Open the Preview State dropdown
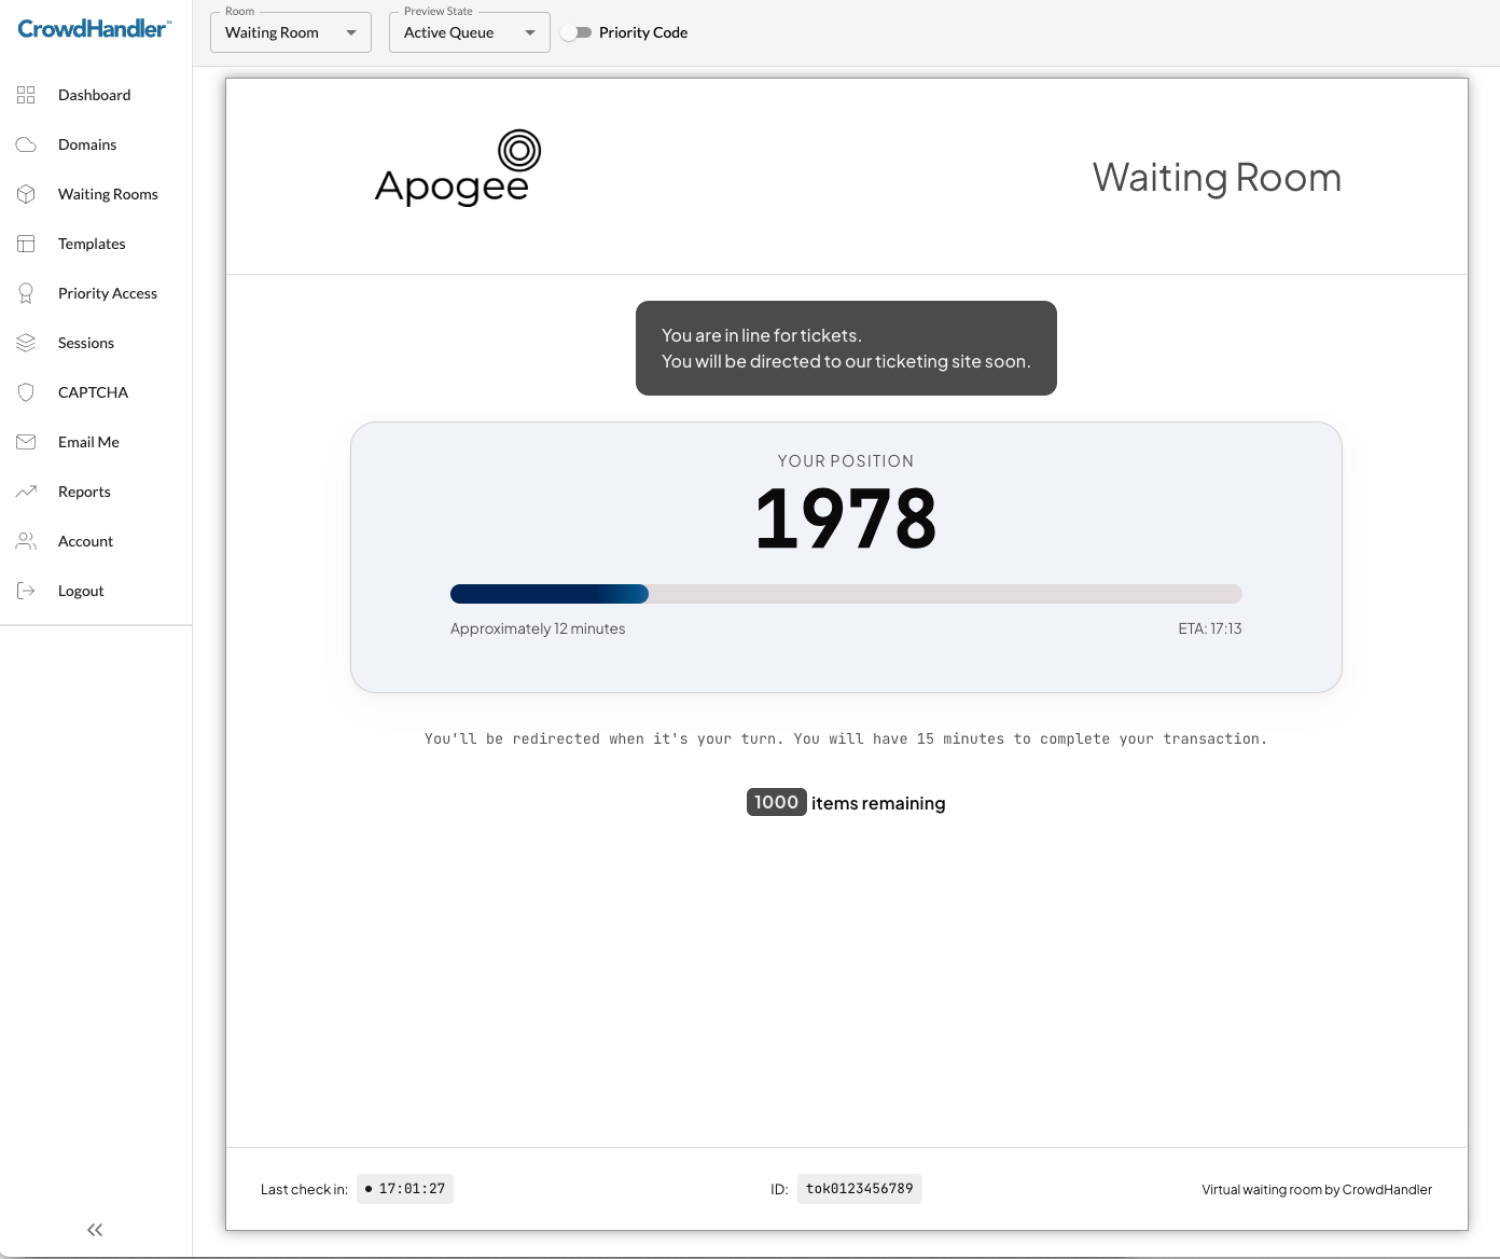This screenshot has height=1259, width=1500. click(x=469, y=32)
